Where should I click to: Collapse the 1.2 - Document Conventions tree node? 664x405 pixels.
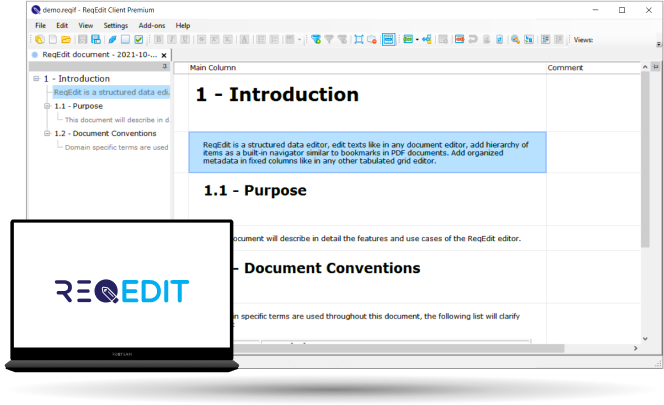(x=47, y=133)
